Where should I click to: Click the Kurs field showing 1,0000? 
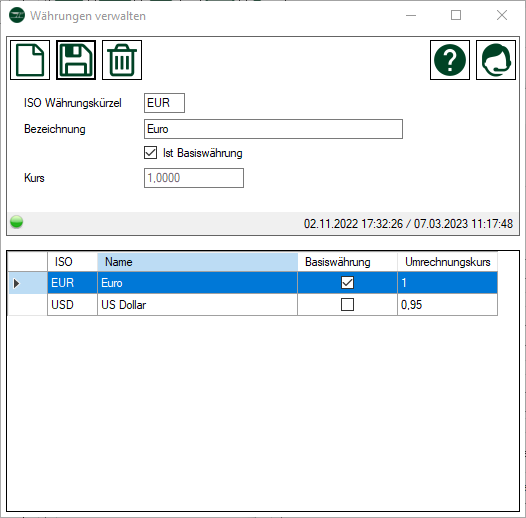tap(194, 178)
